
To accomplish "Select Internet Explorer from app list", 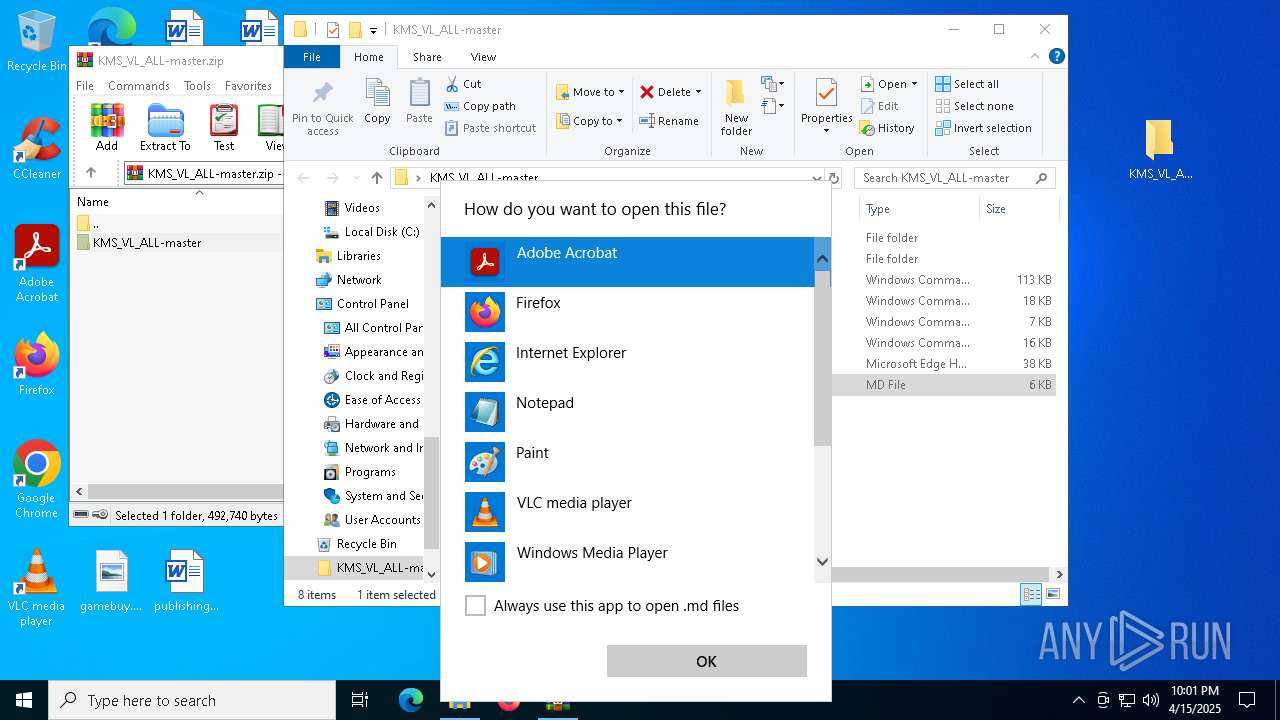I will tap(628, 362).
